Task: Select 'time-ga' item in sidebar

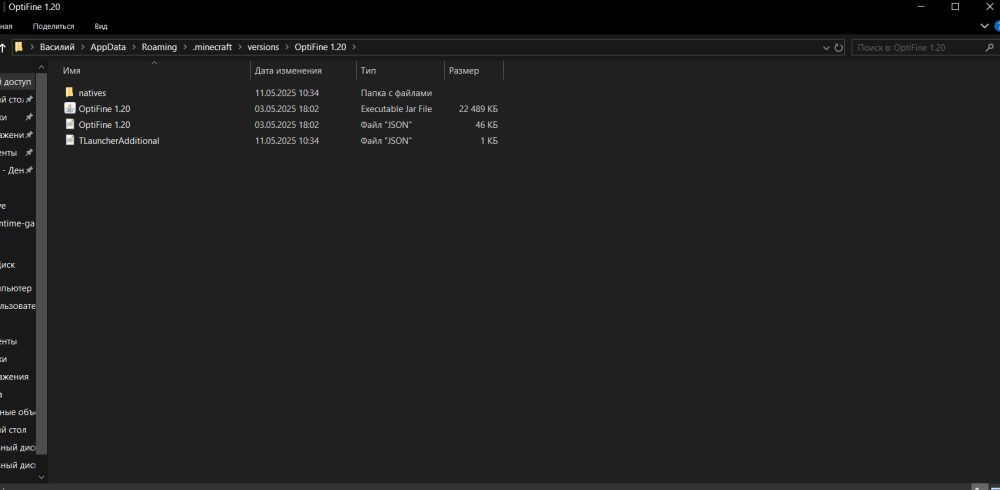Action: click(x=17, y=223)
